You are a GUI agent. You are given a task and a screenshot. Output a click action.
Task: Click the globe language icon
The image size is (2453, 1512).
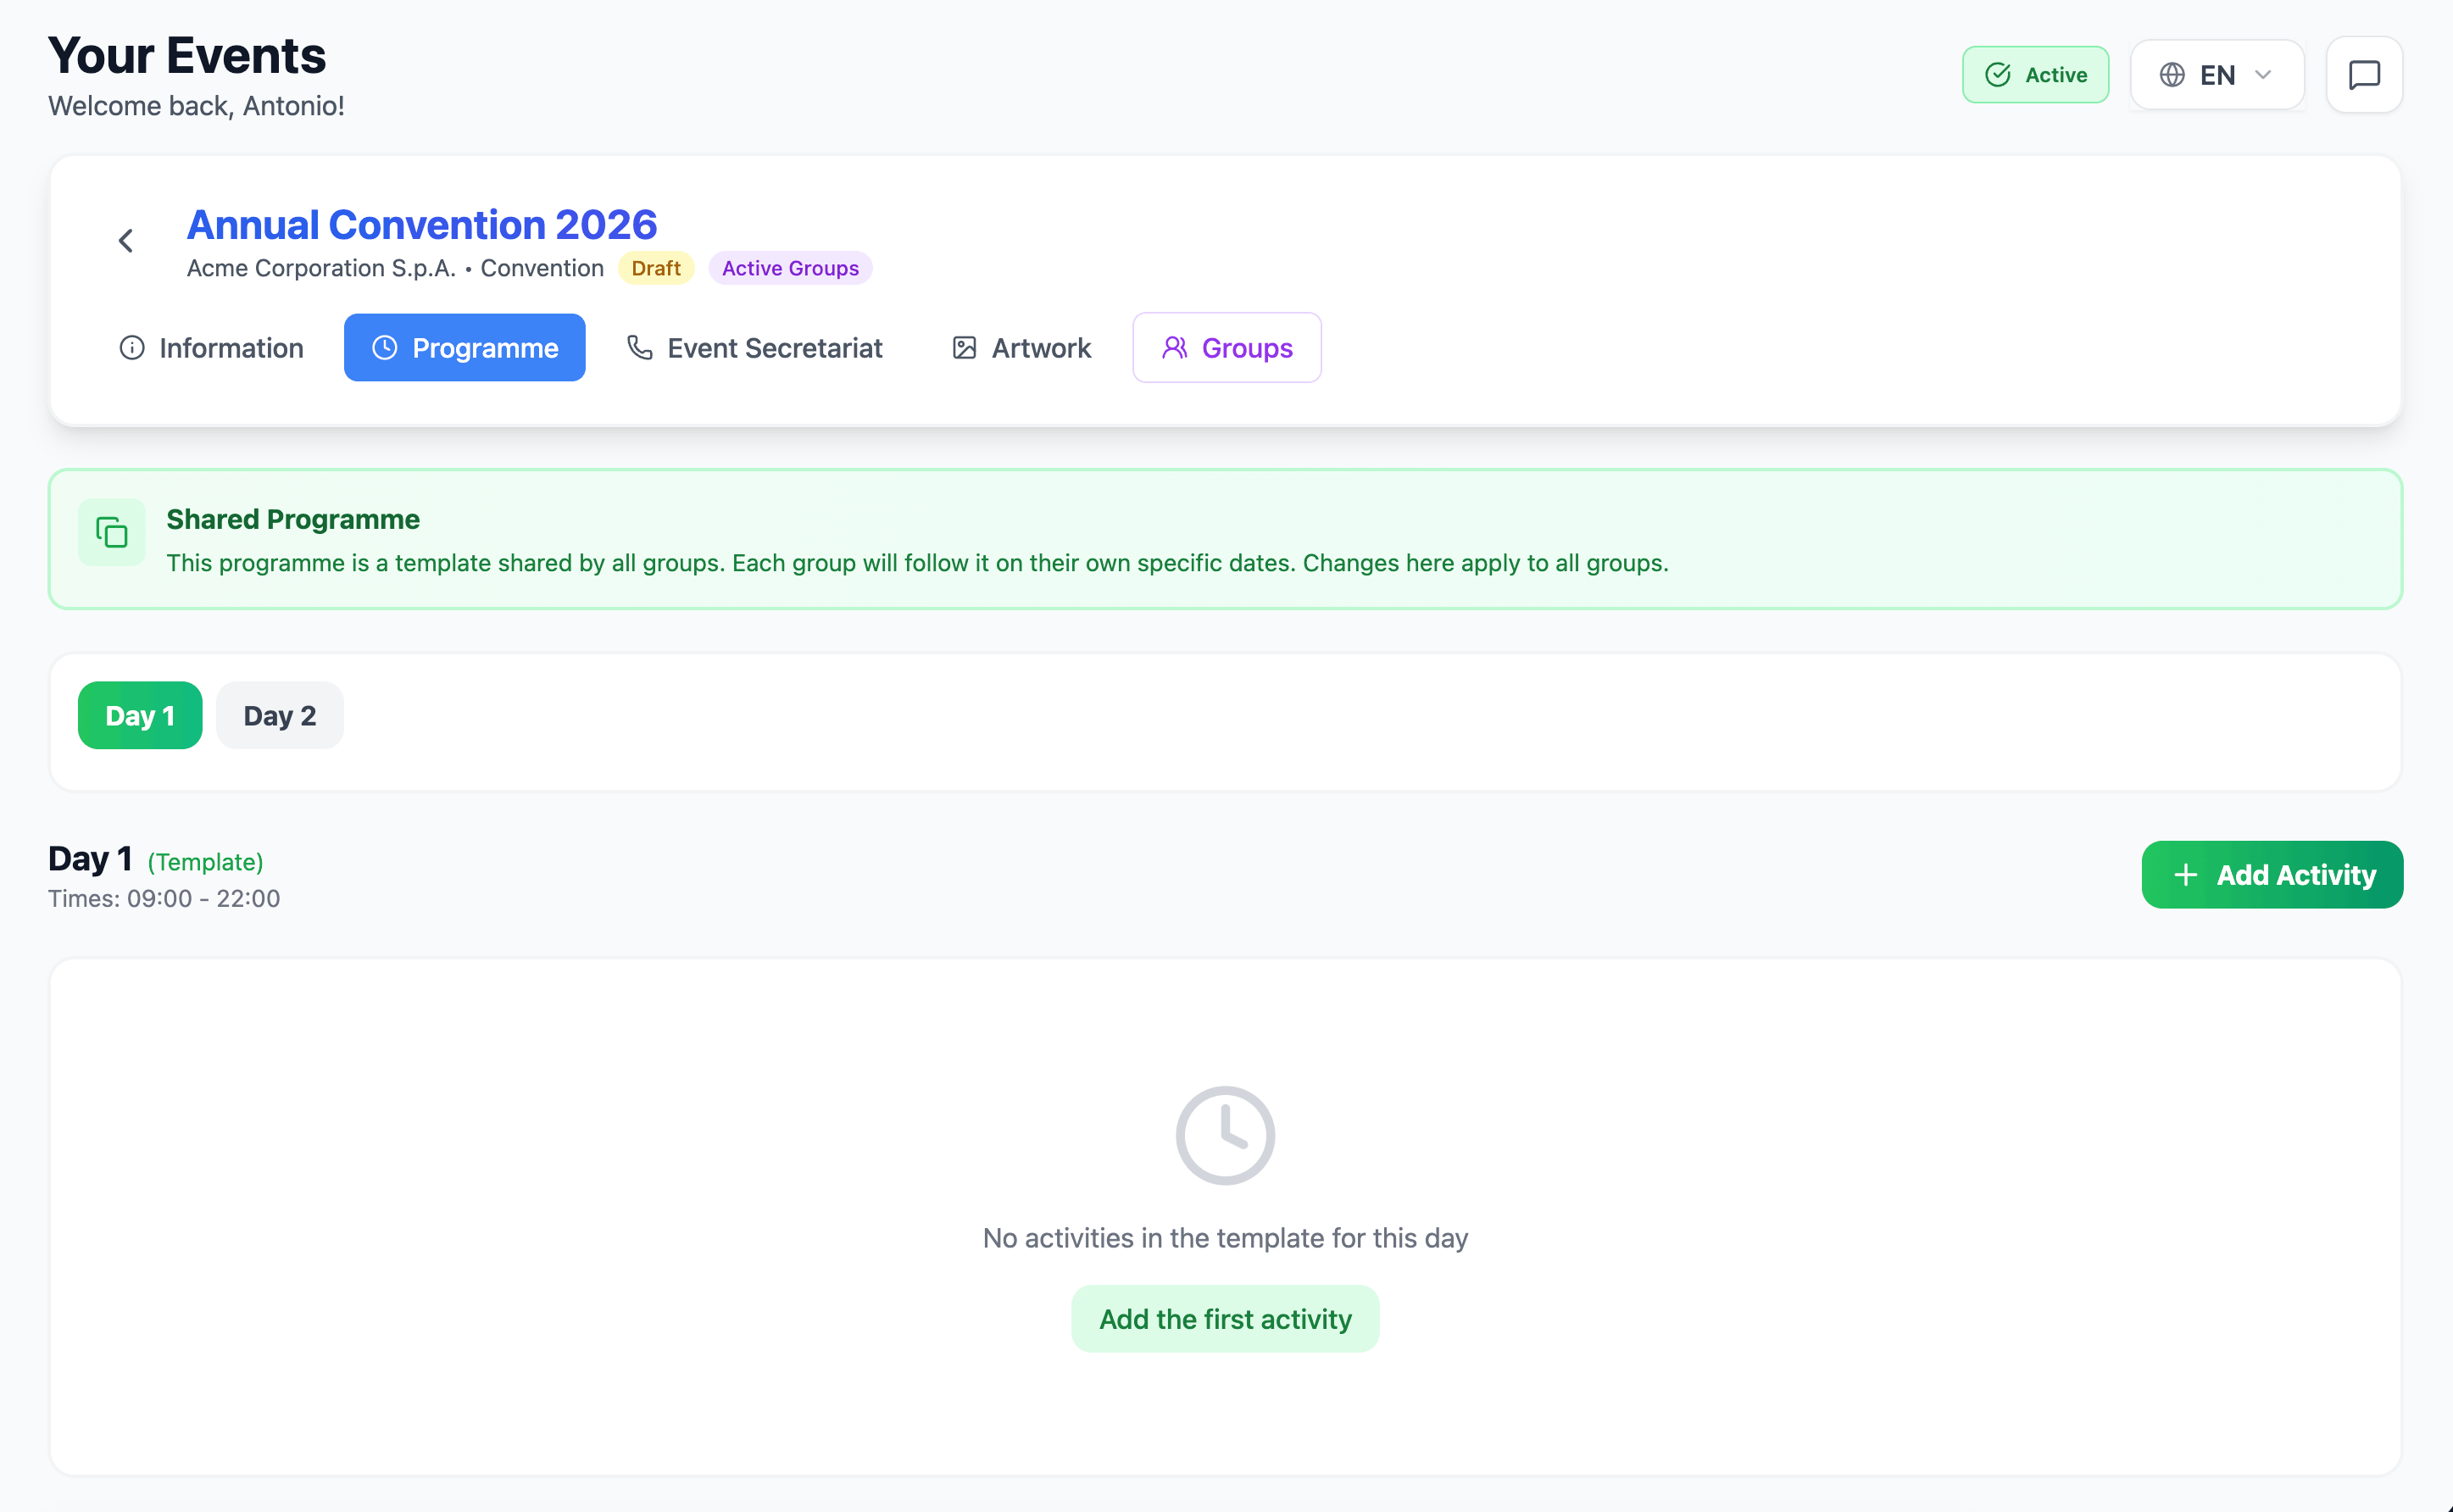2172,75
